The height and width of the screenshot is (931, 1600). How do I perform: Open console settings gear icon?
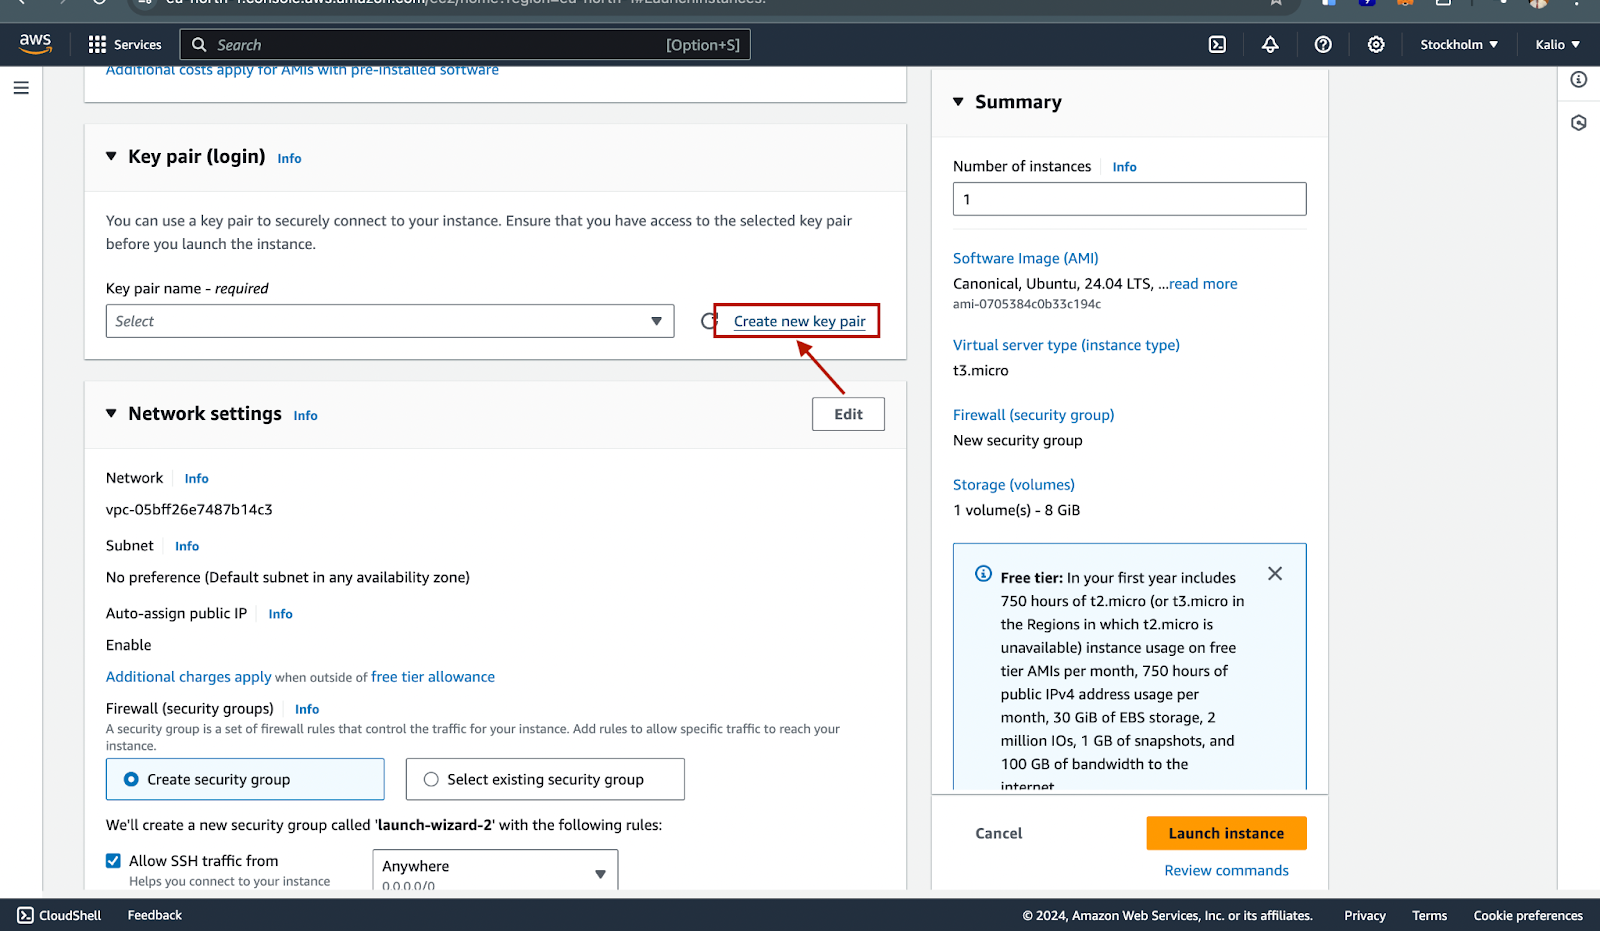click(1376, 44)
